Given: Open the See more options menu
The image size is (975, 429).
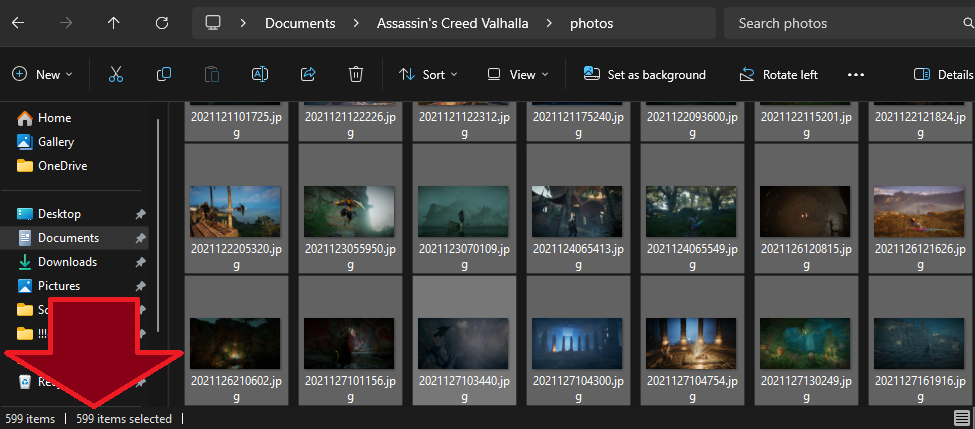Looking at the screenshot, I should click(856, 75).
